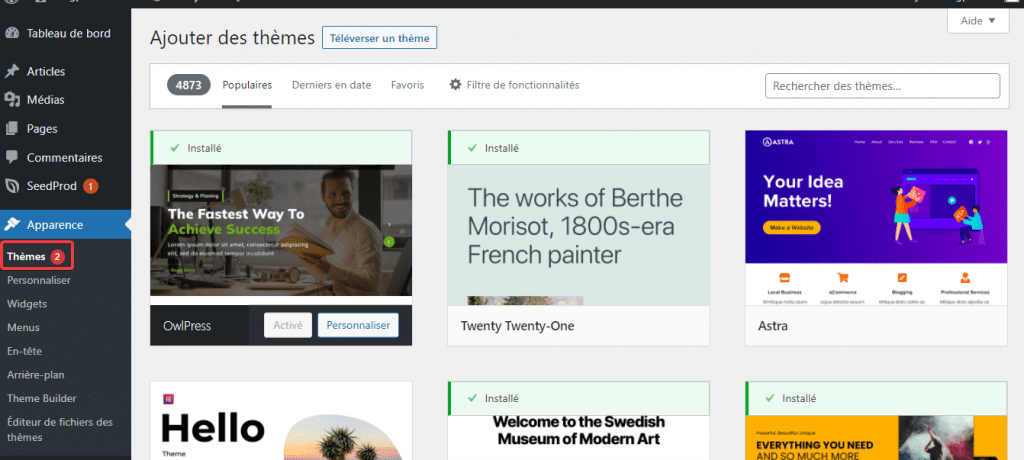1024x460 pixels.
Task: Click Téléverser un thème button
Action: pos(379,38)
